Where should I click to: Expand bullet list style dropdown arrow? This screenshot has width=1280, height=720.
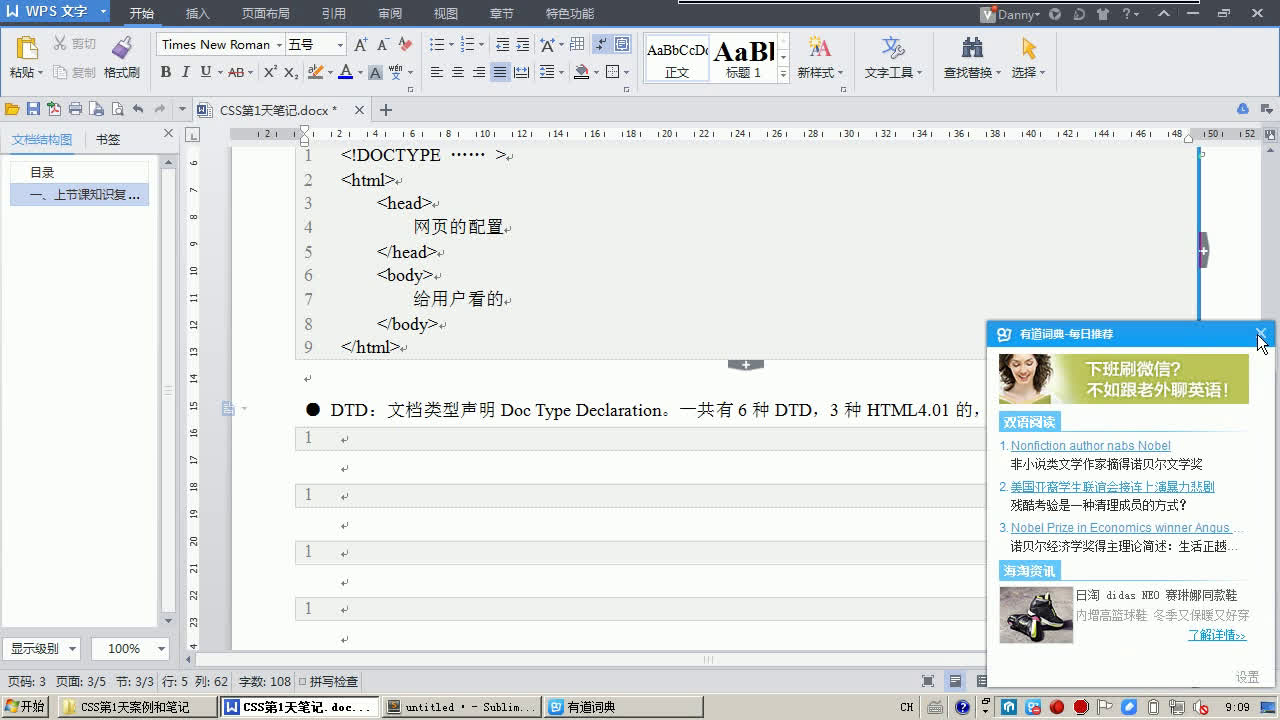(x=450, y=44)
